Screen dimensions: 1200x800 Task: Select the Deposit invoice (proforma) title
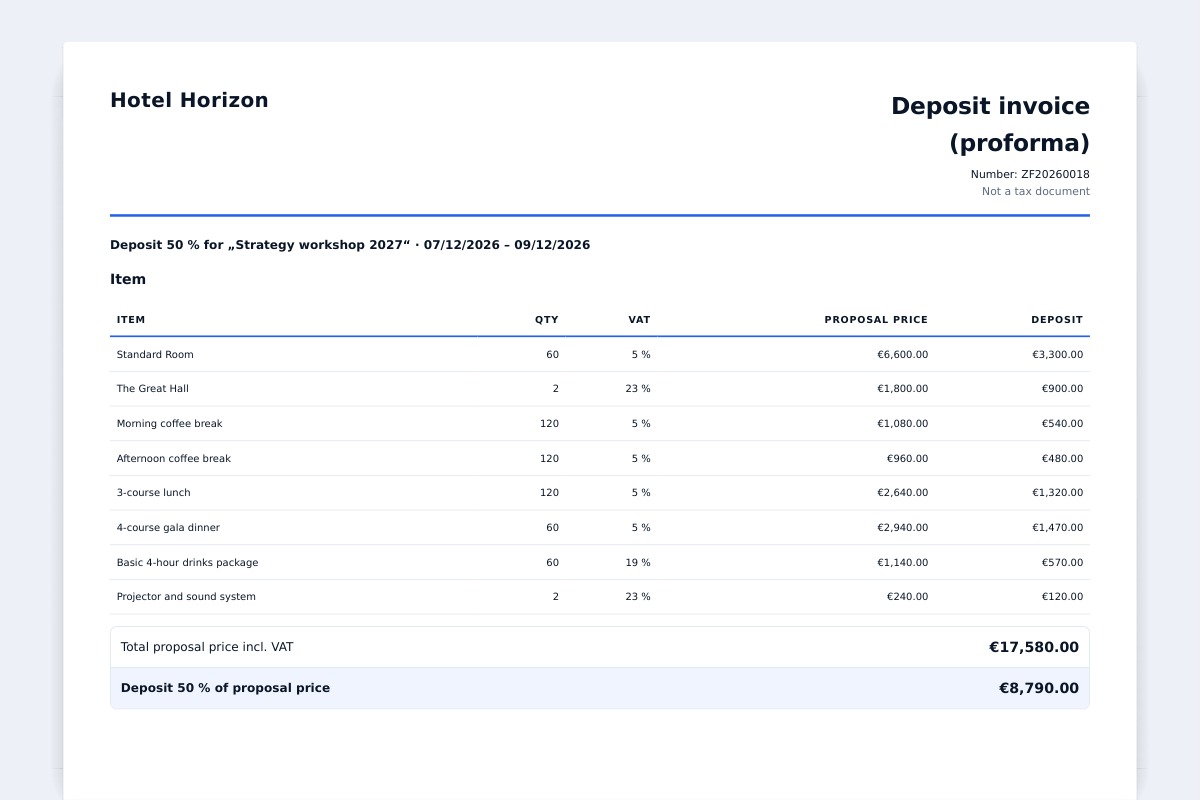coord(990,124)
